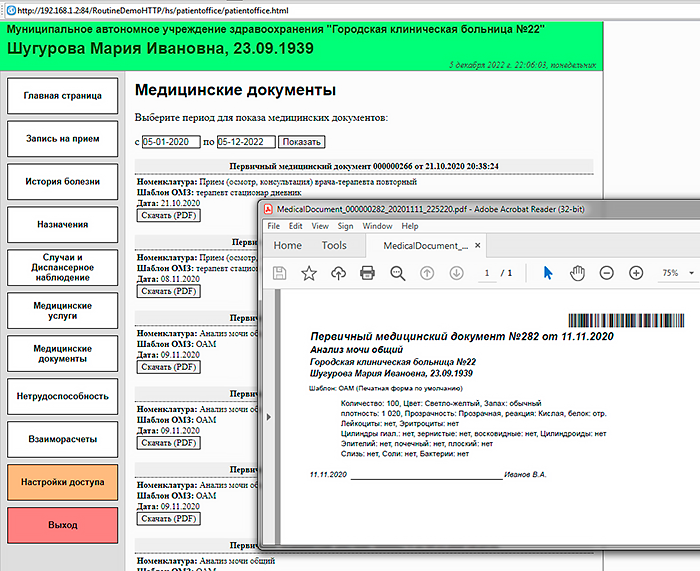Screen dimensions: 700x571
Task: Open the File menu in Acrobat
Action: pyautogui.click(x=273, y=226)
